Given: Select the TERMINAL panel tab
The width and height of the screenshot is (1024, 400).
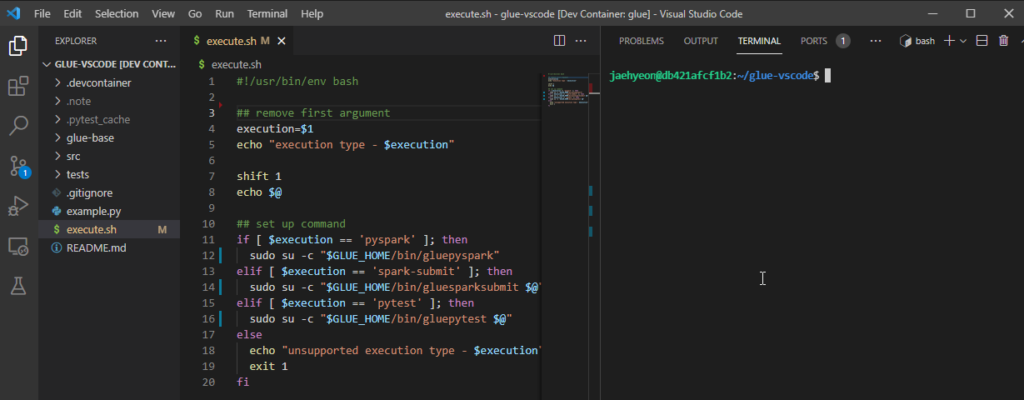Looking at the screenshot, I should 759,41.
